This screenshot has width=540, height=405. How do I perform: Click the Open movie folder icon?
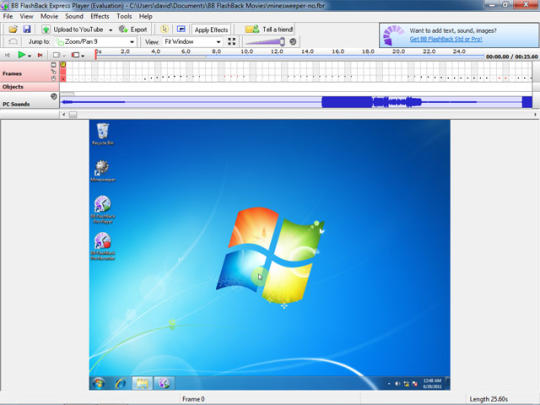13,29
